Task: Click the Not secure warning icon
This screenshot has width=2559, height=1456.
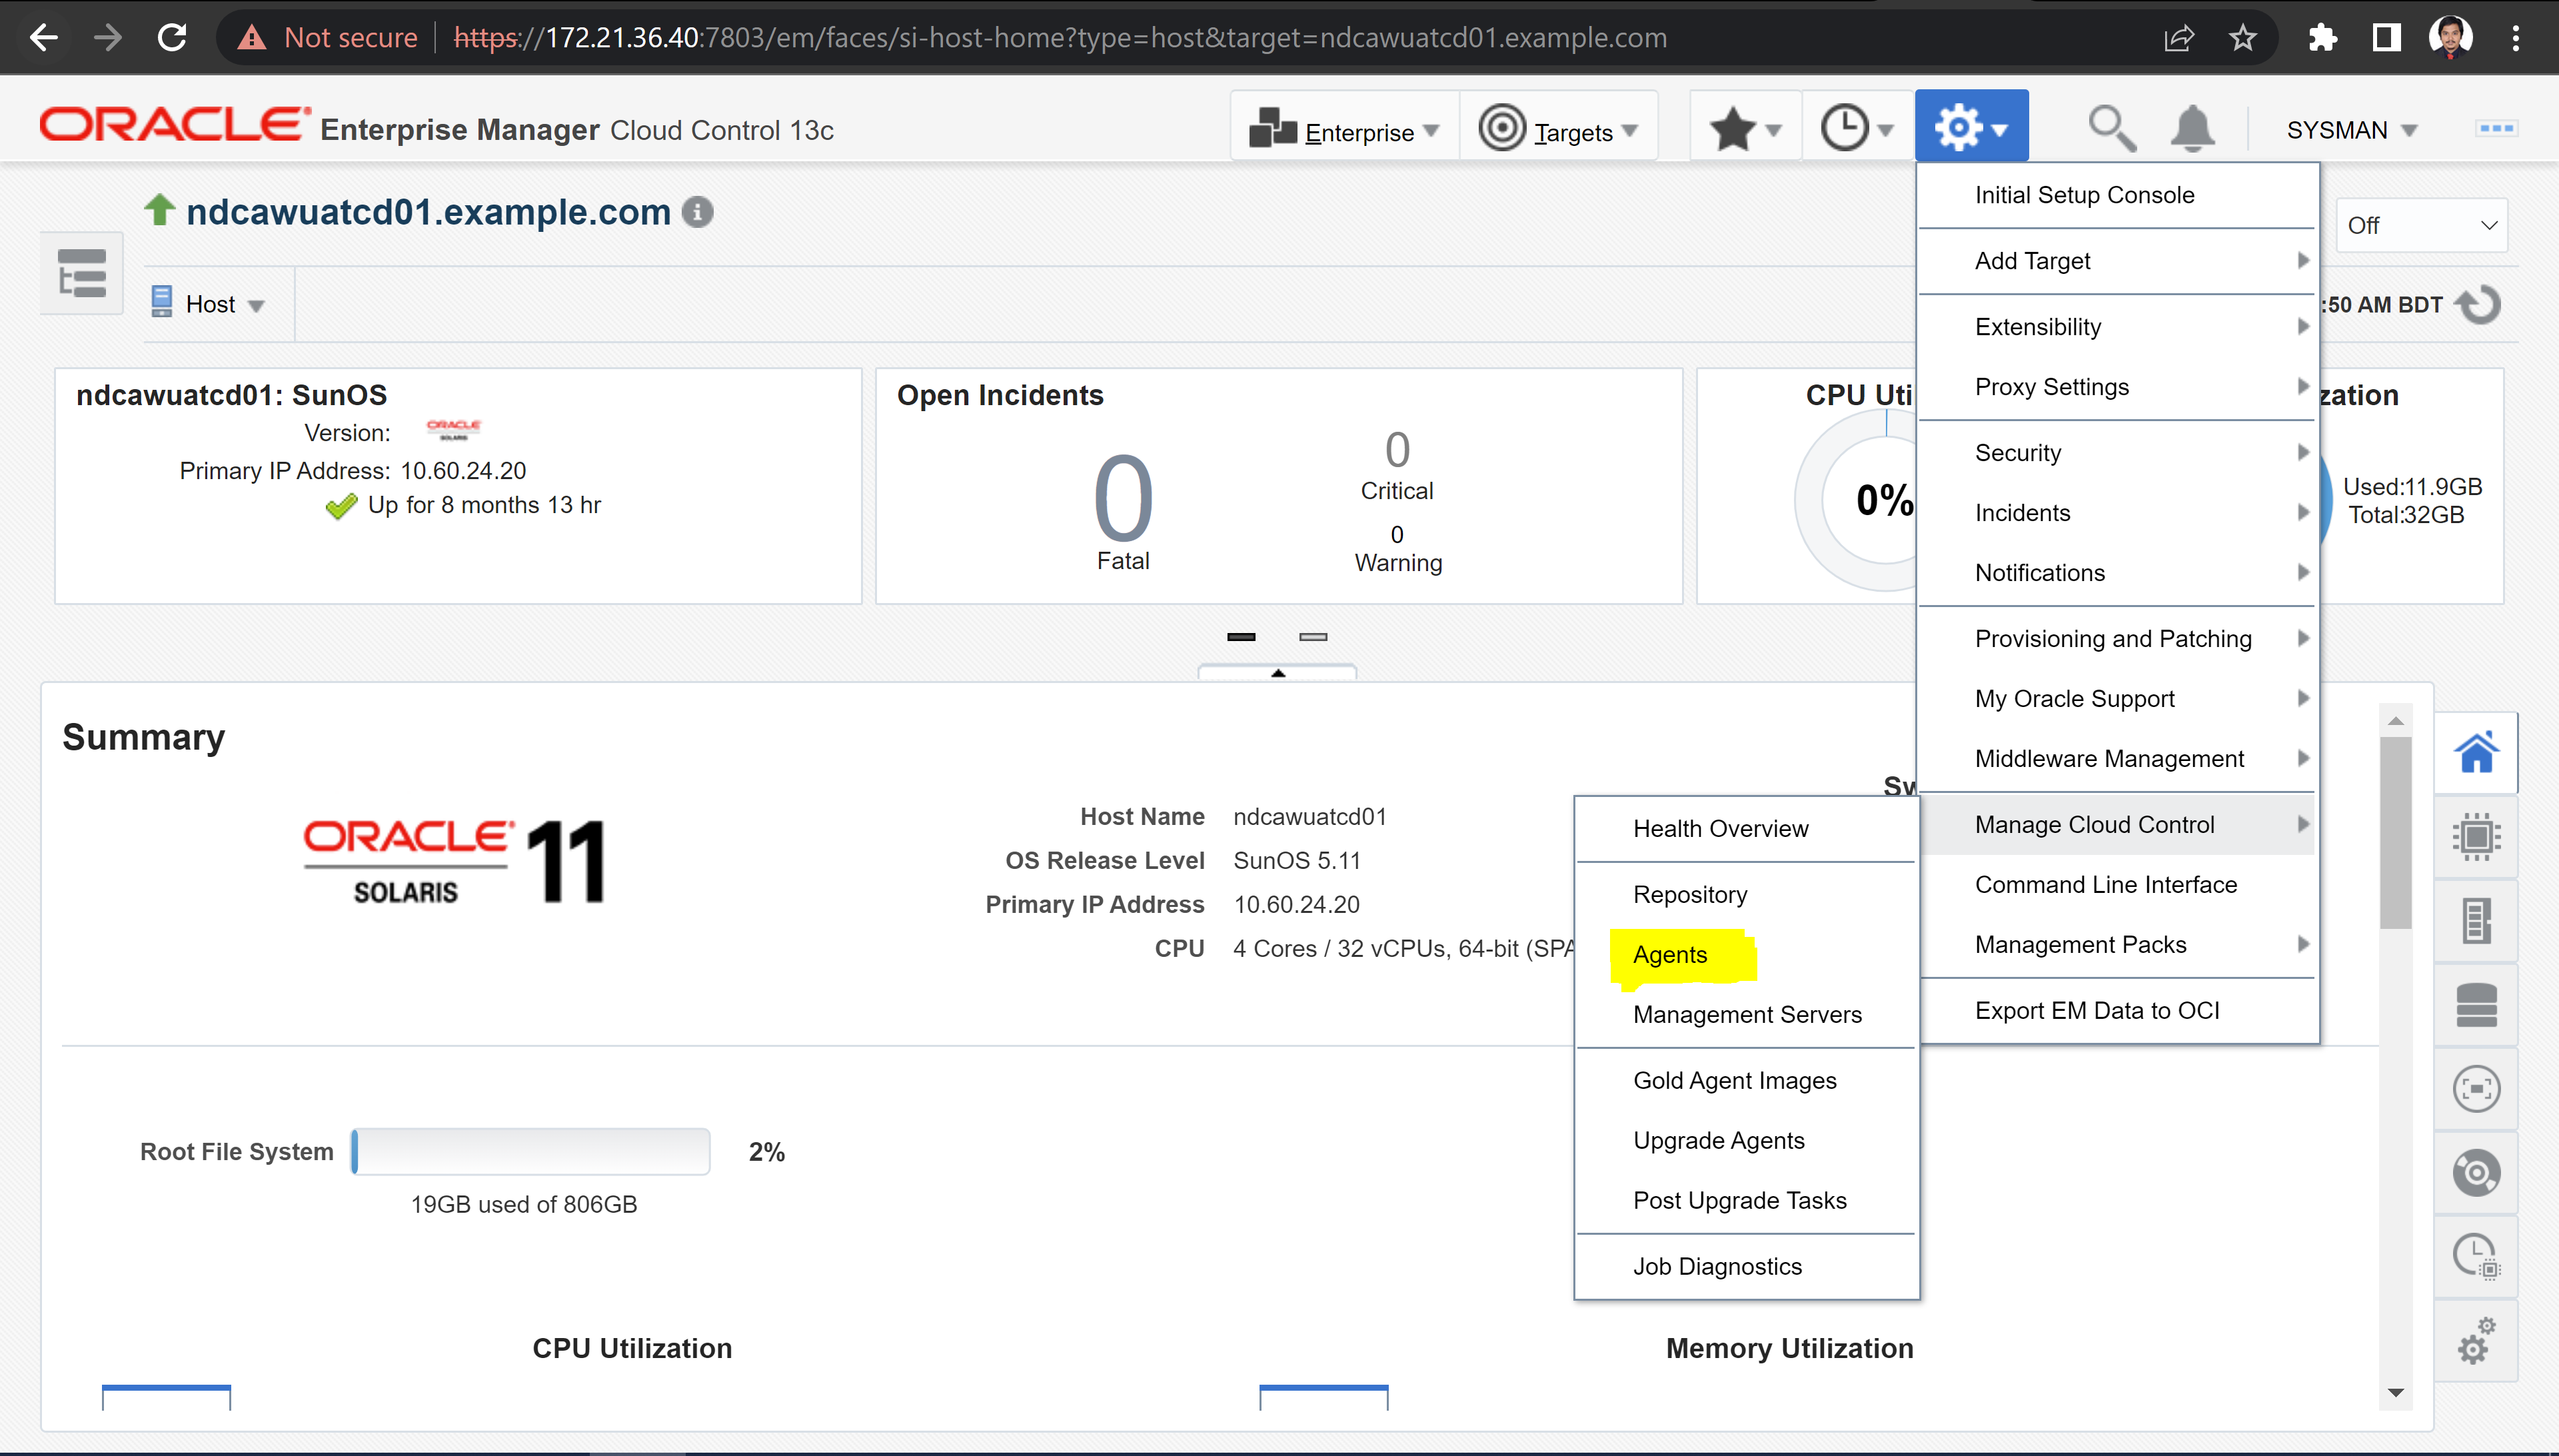Action: tap(252, 38)
